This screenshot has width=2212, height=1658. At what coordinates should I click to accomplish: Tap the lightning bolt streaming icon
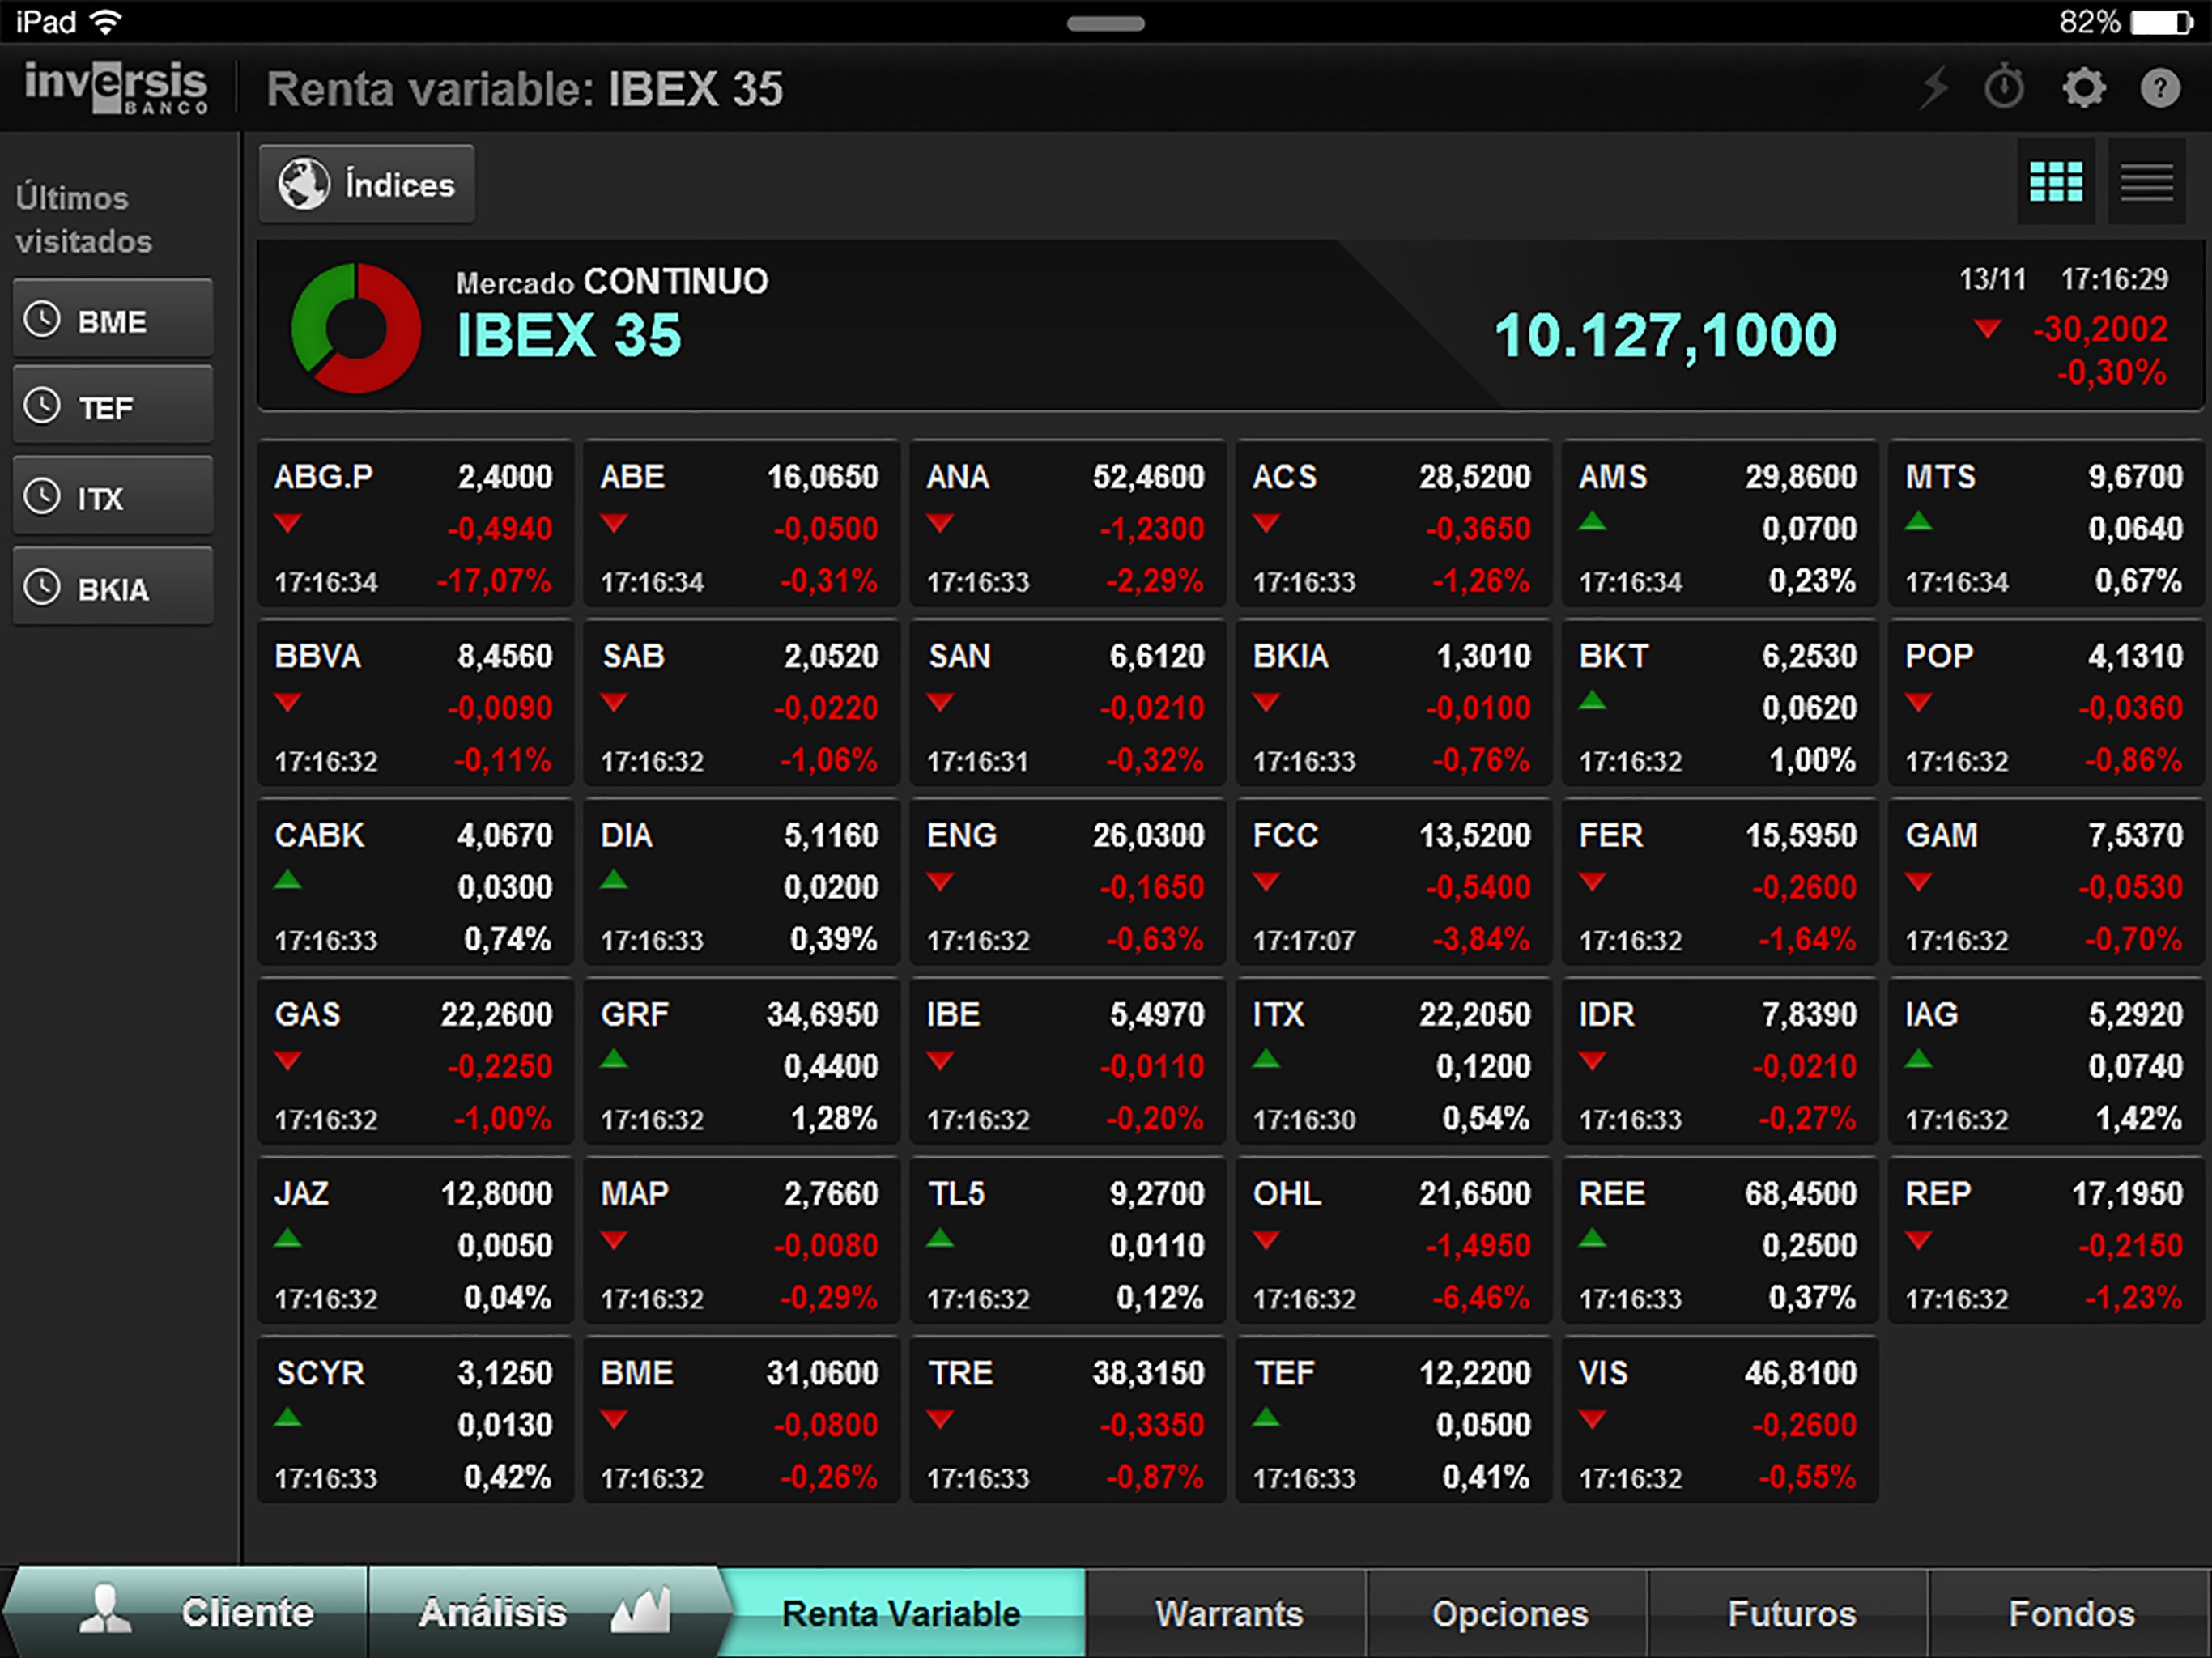tap(1935, 88)
